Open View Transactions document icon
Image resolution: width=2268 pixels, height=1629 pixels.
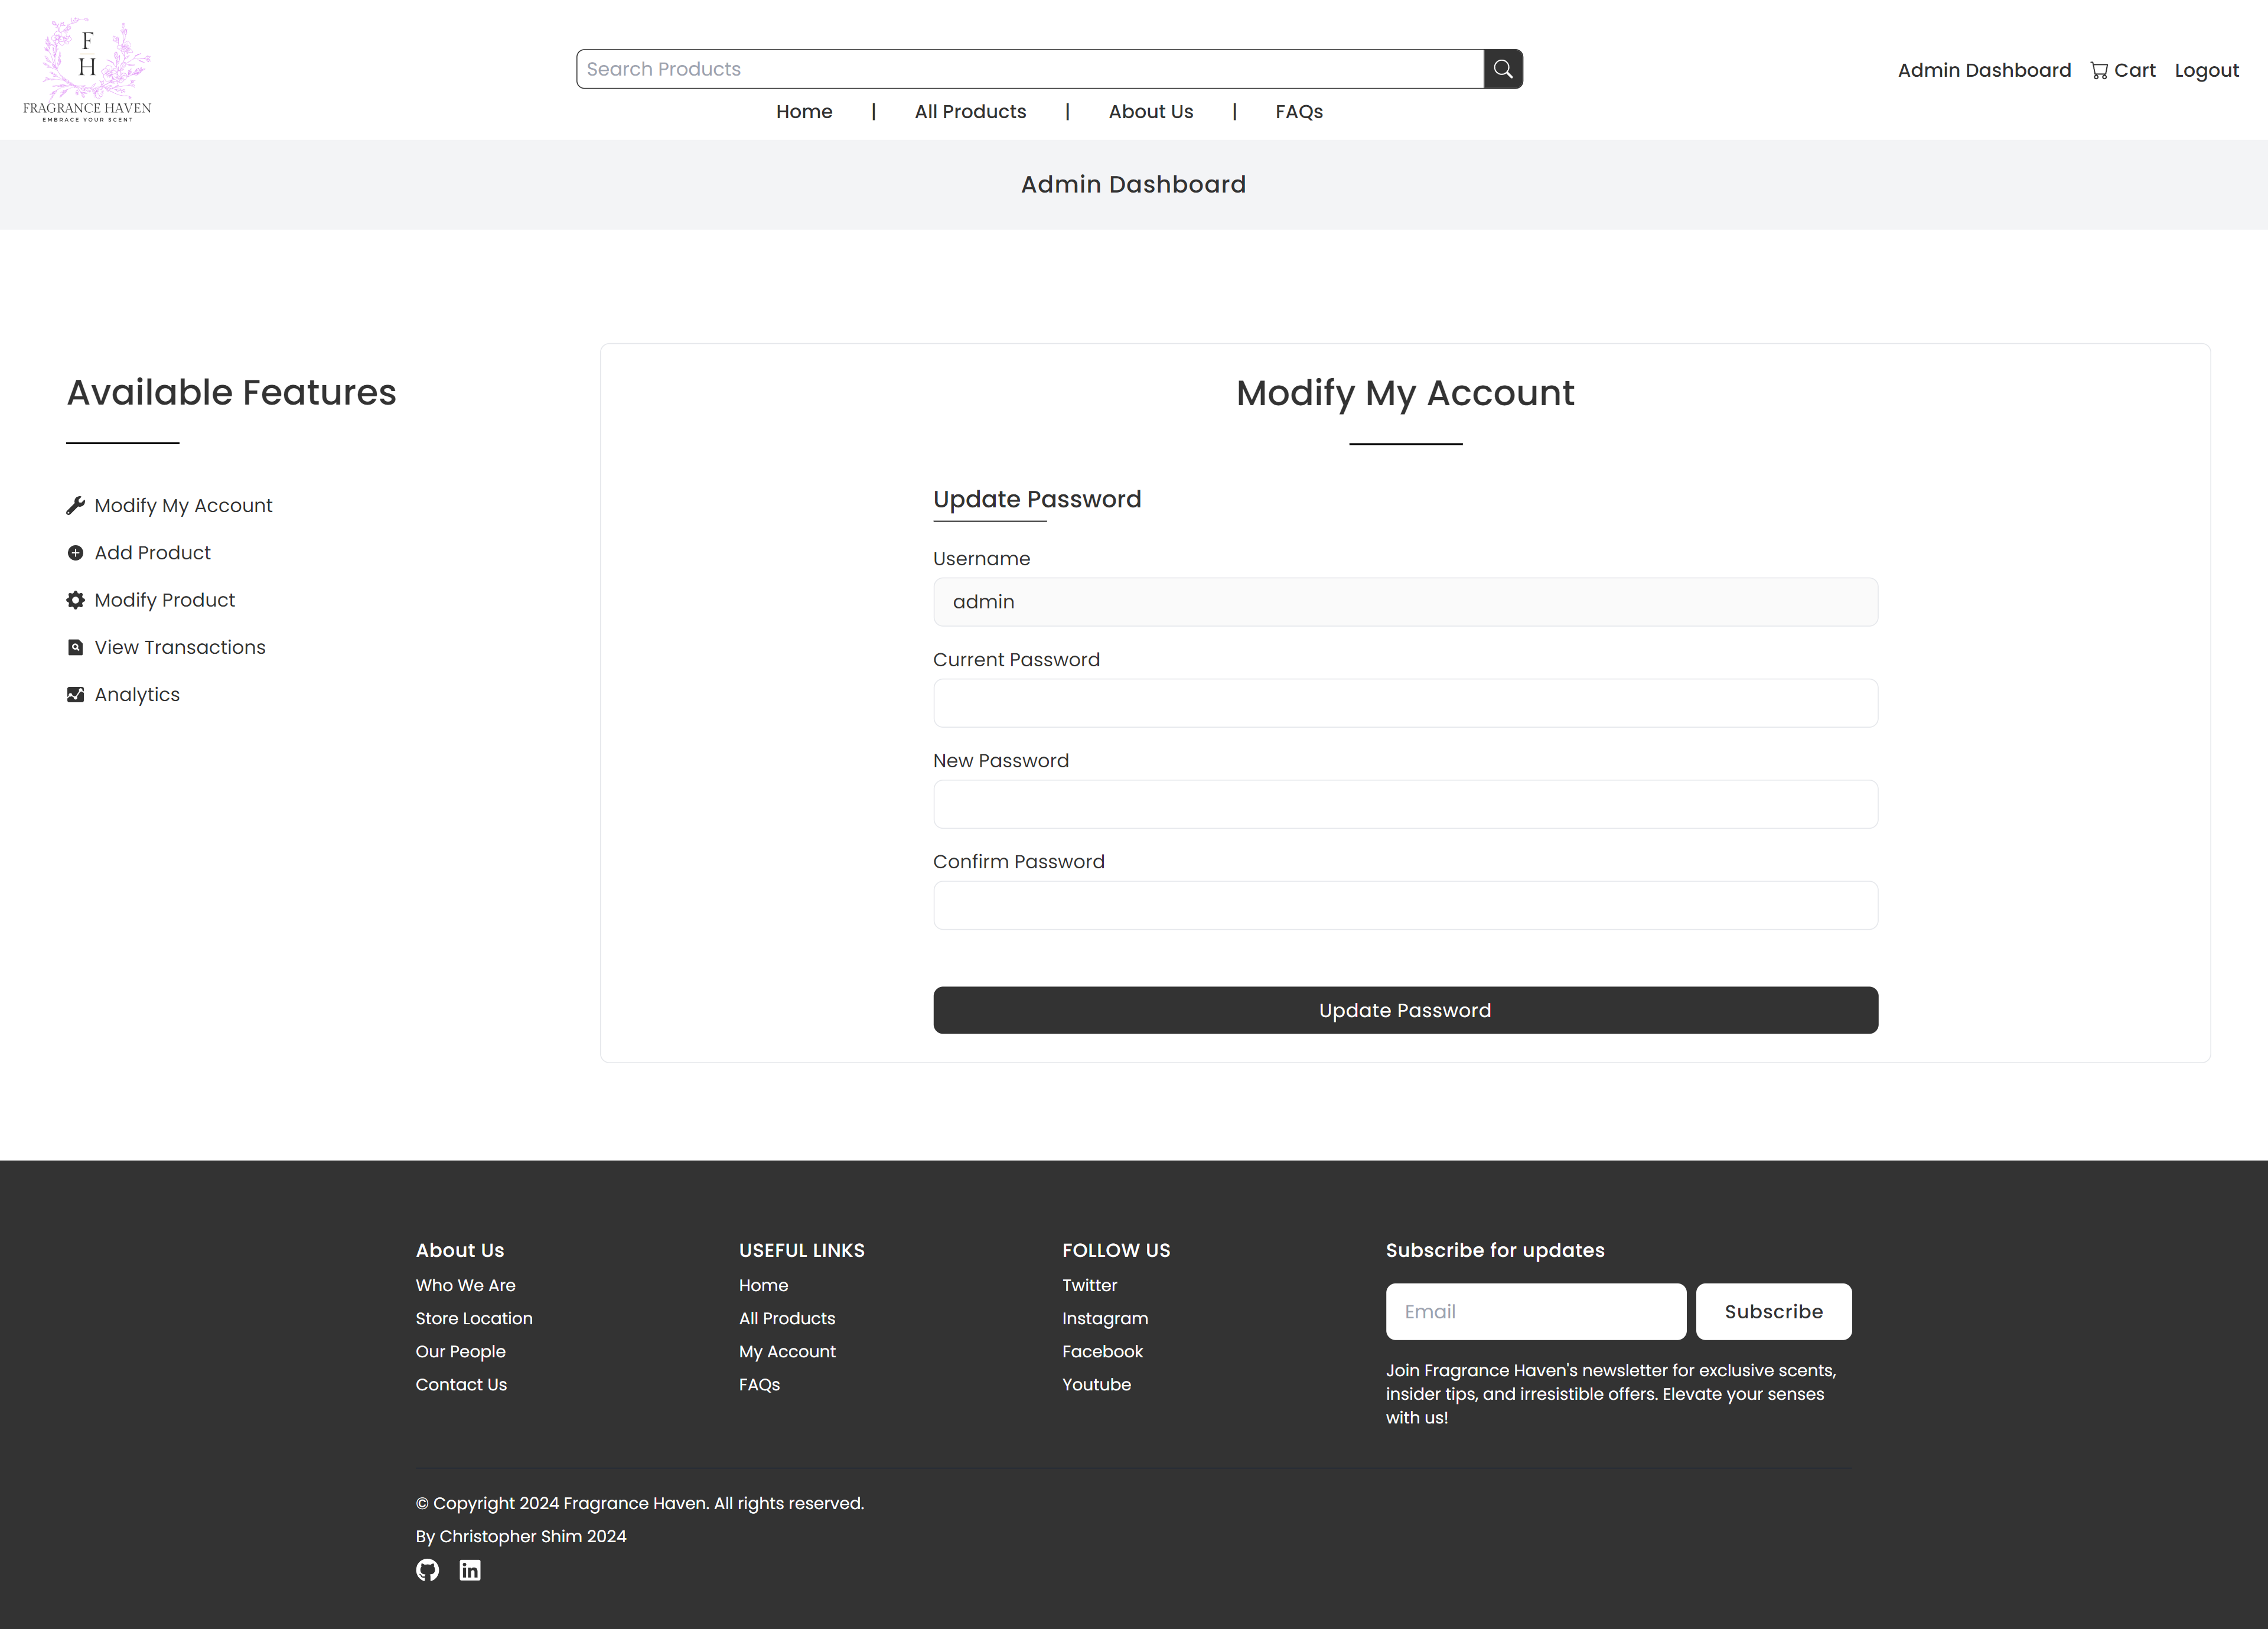(76, 647)
